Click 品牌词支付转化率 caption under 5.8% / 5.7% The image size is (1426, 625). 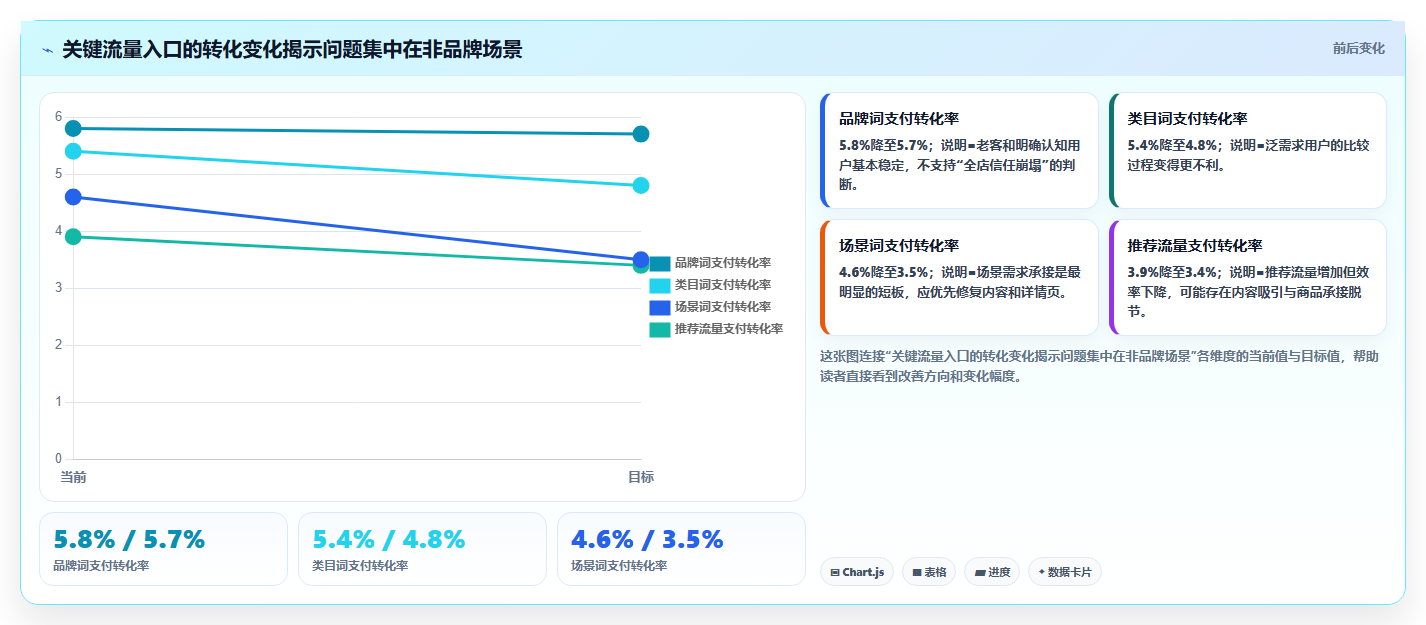pyautogui.click(x=101, y=566)
